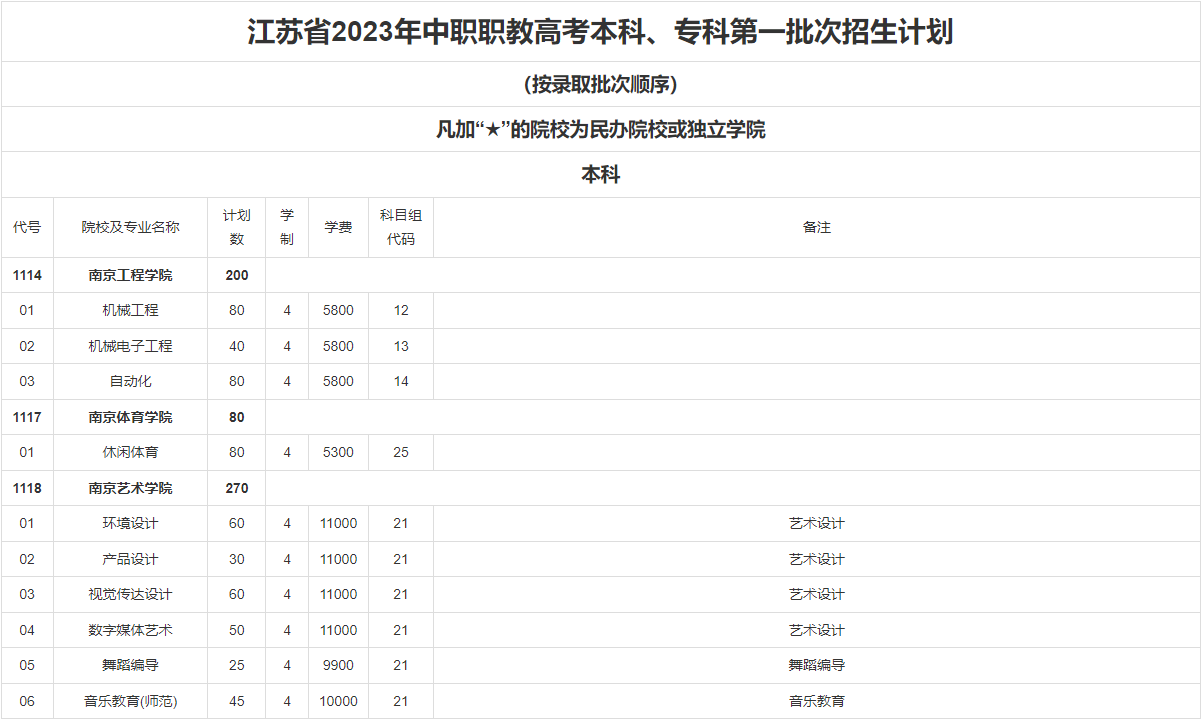Select school code 1114

tap(27, 275)
